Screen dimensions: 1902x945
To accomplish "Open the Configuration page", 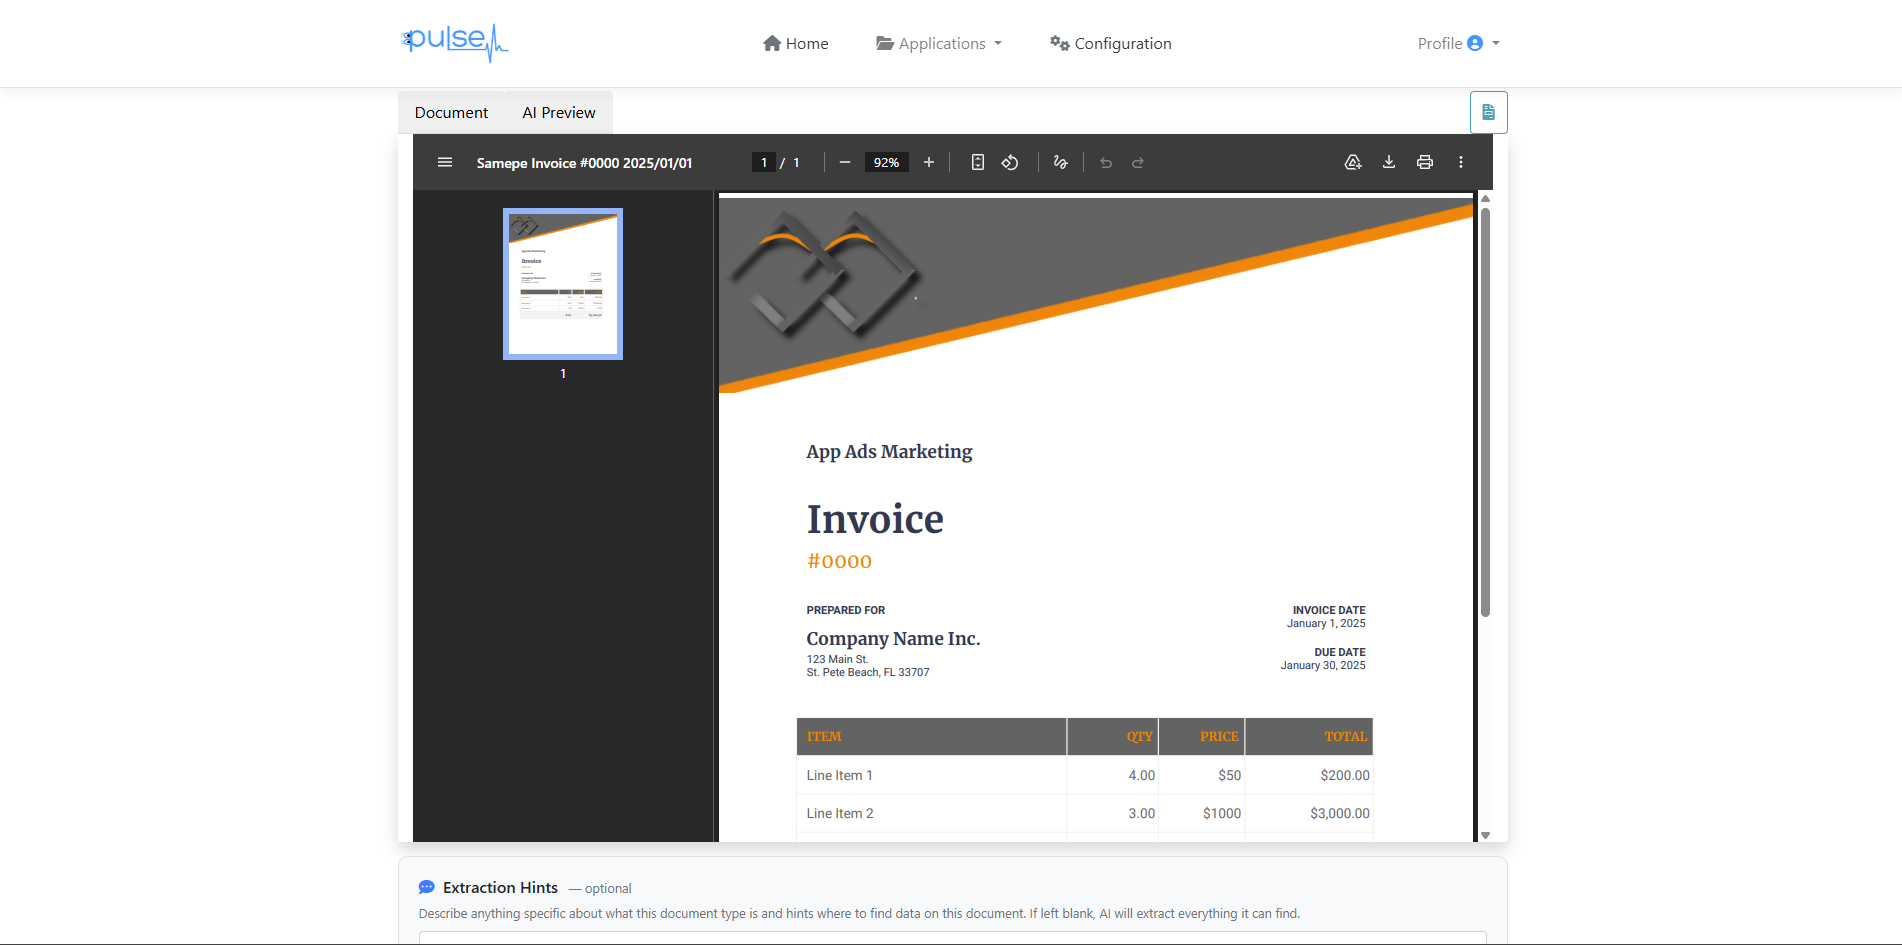I will (x=1110, y=43).
